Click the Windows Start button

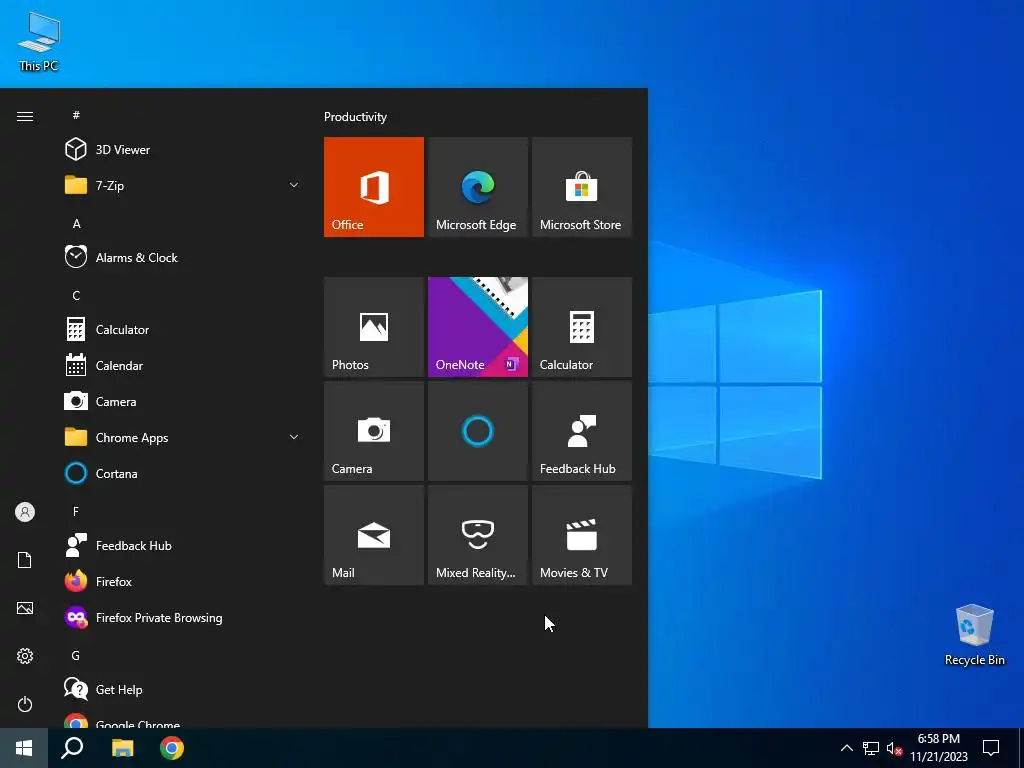(24, 748)
